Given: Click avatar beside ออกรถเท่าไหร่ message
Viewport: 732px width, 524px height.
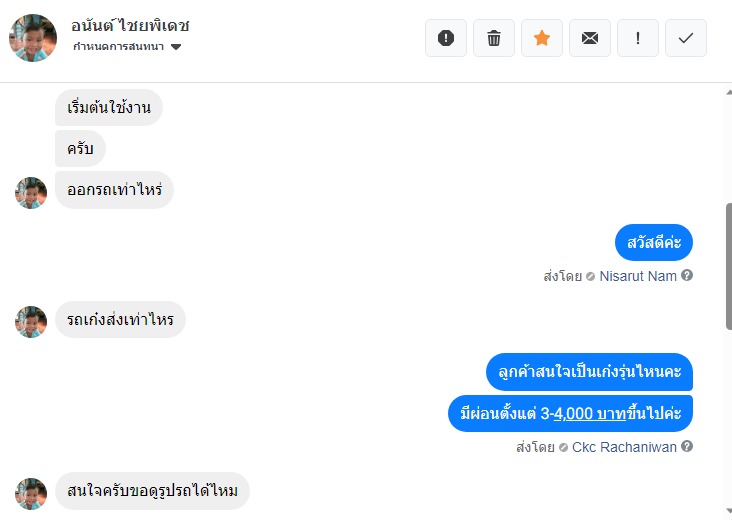Looking at the screenshot, I should 31,192.
